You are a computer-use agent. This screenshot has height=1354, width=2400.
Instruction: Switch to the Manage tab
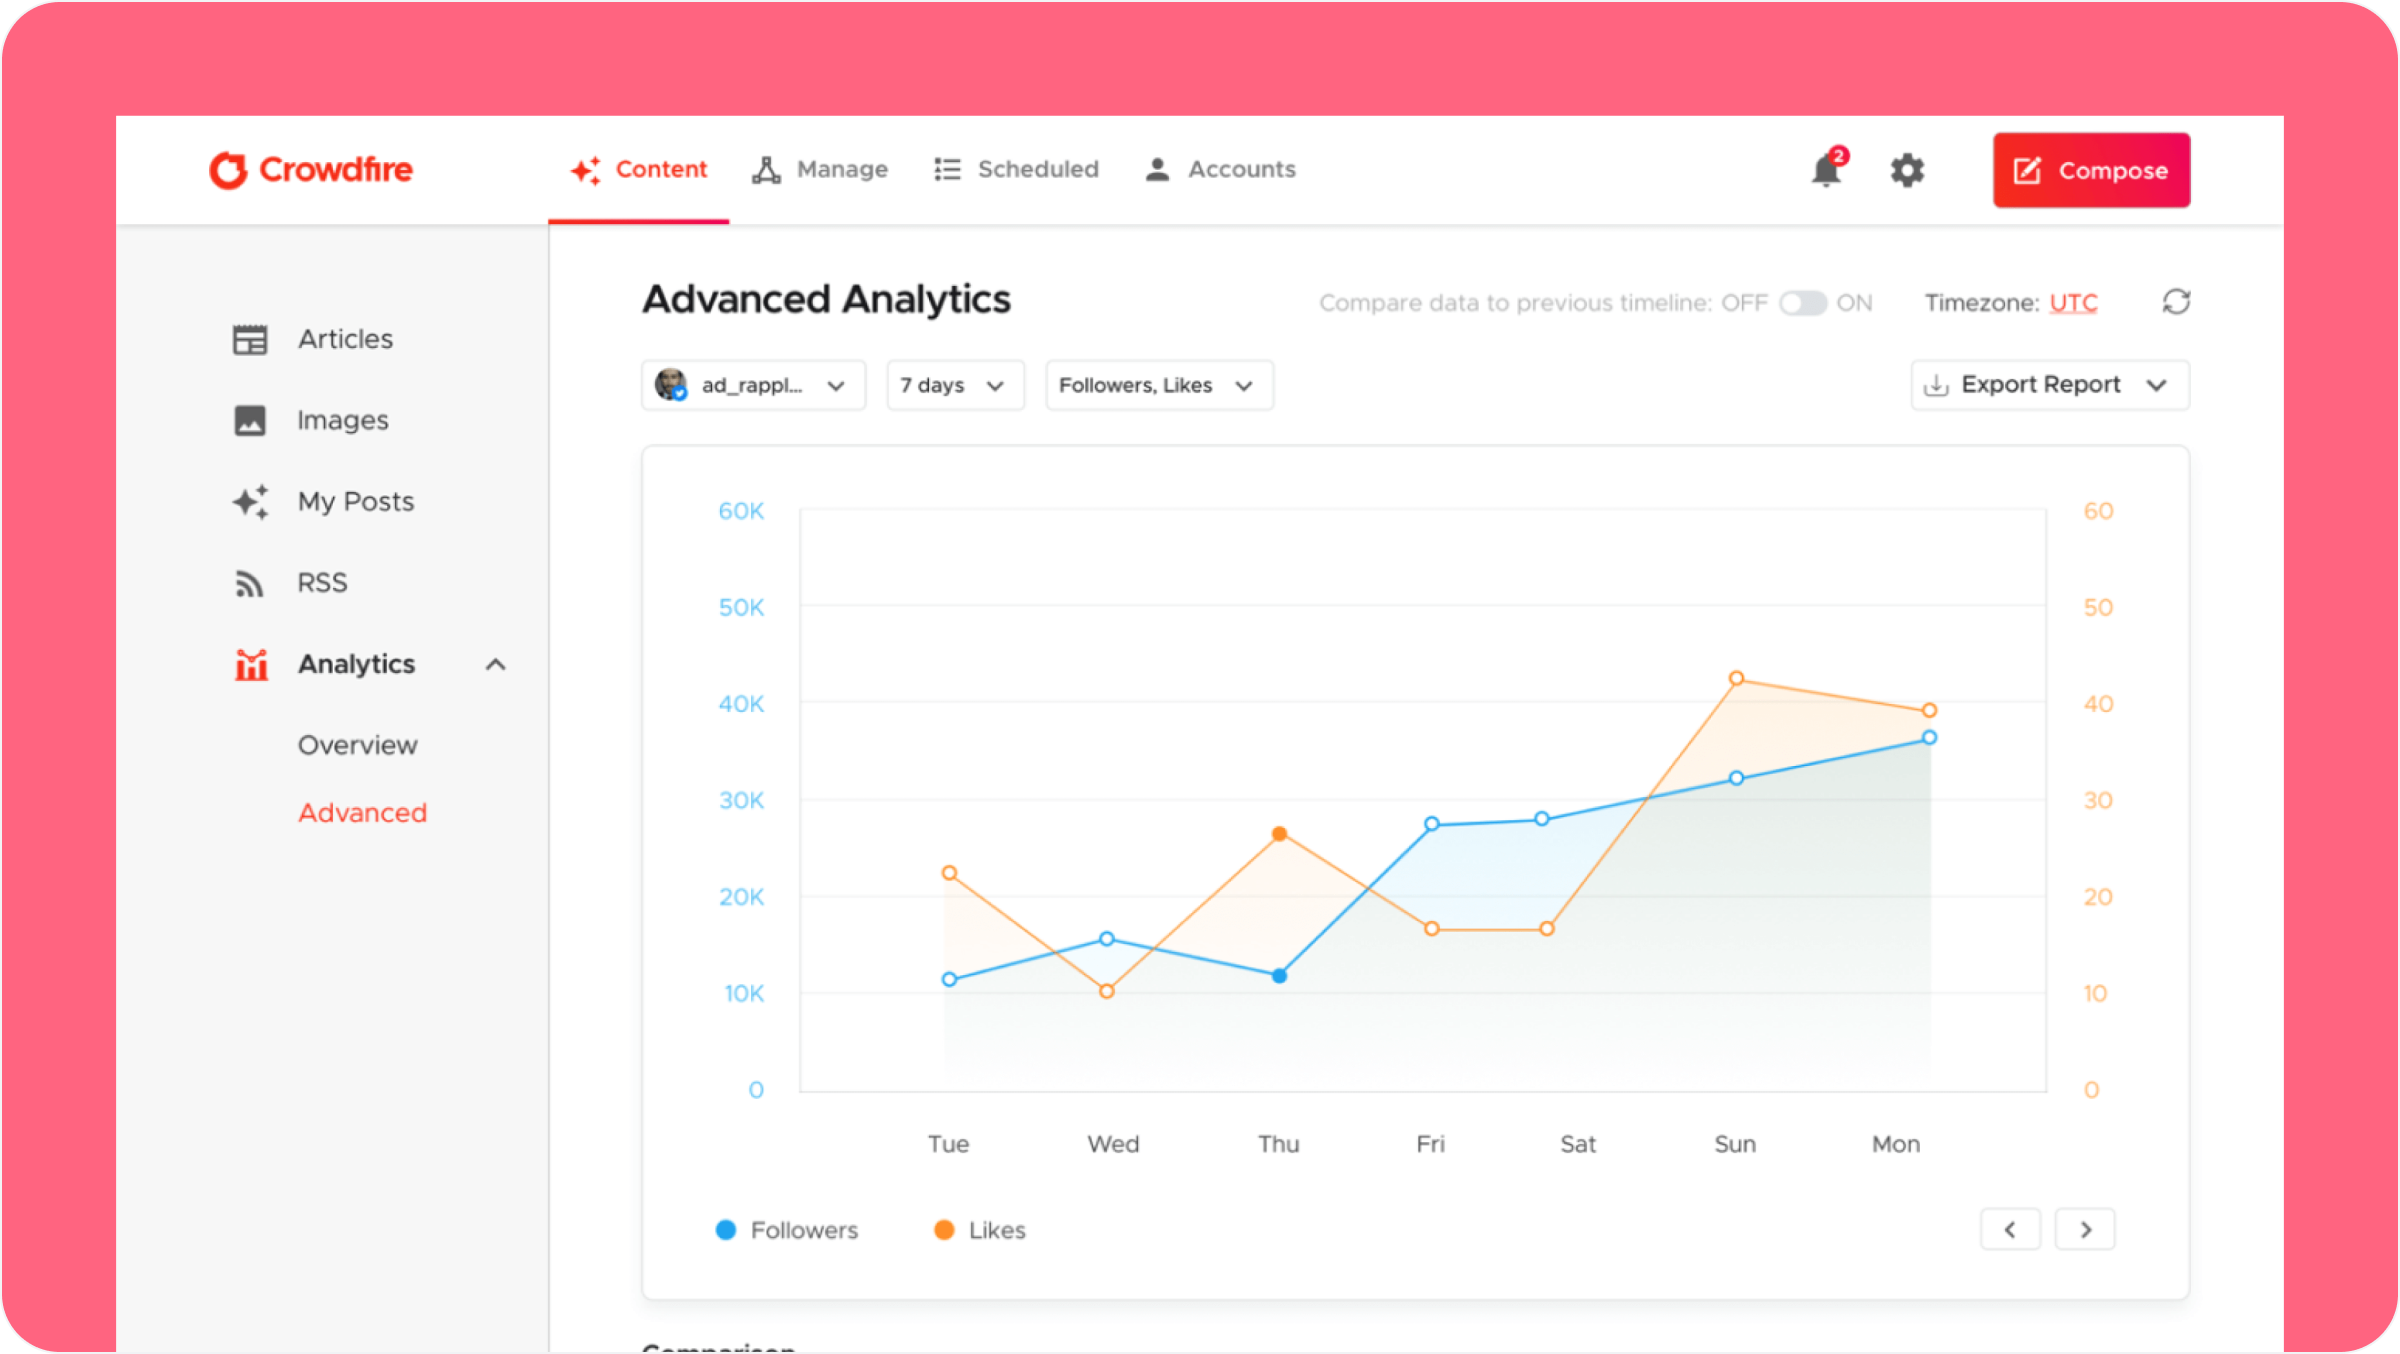pos(820,170)
